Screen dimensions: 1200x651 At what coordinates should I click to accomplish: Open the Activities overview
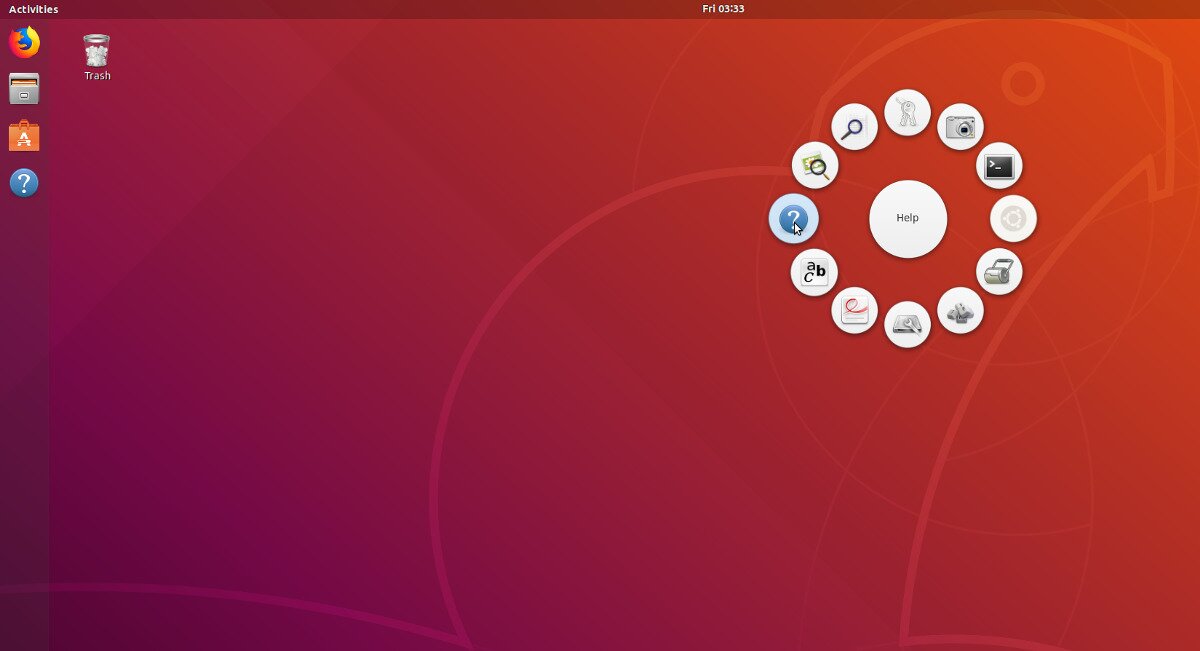33,9
